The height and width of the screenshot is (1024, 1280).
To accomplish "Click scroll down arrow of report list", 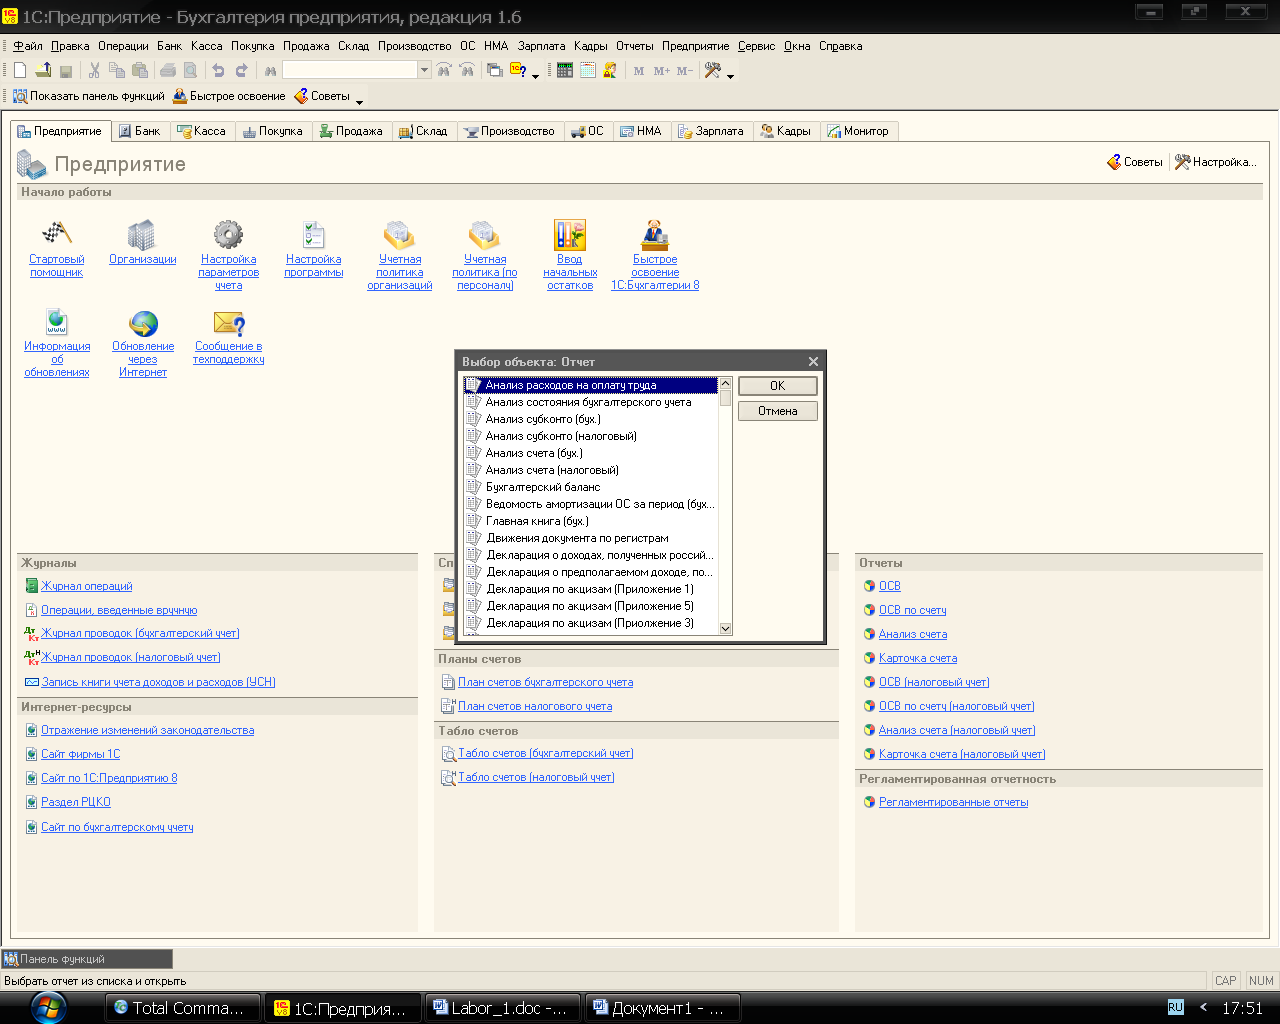I will tap(726, 629).
